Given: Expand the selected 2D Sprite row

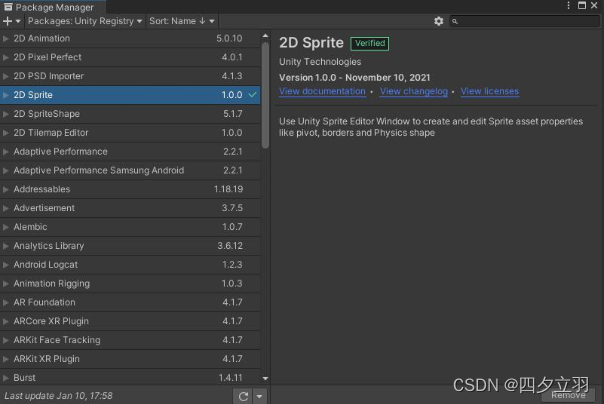Looking at the screenshot, I should (x=5, y=95).
